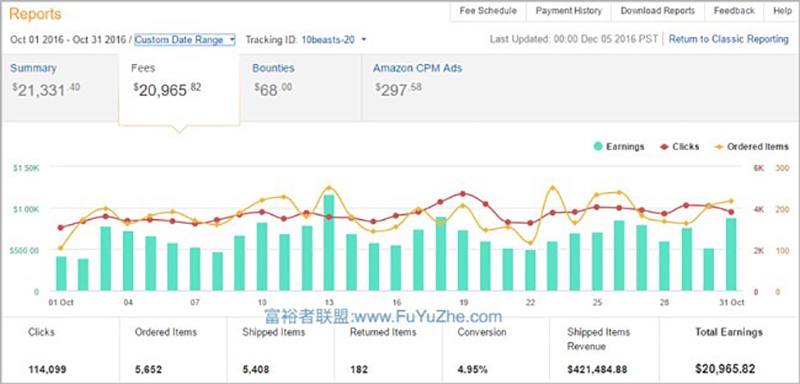Click the earnings bar for 10 Oct
The image size is (800, 384).
(262, 258)
